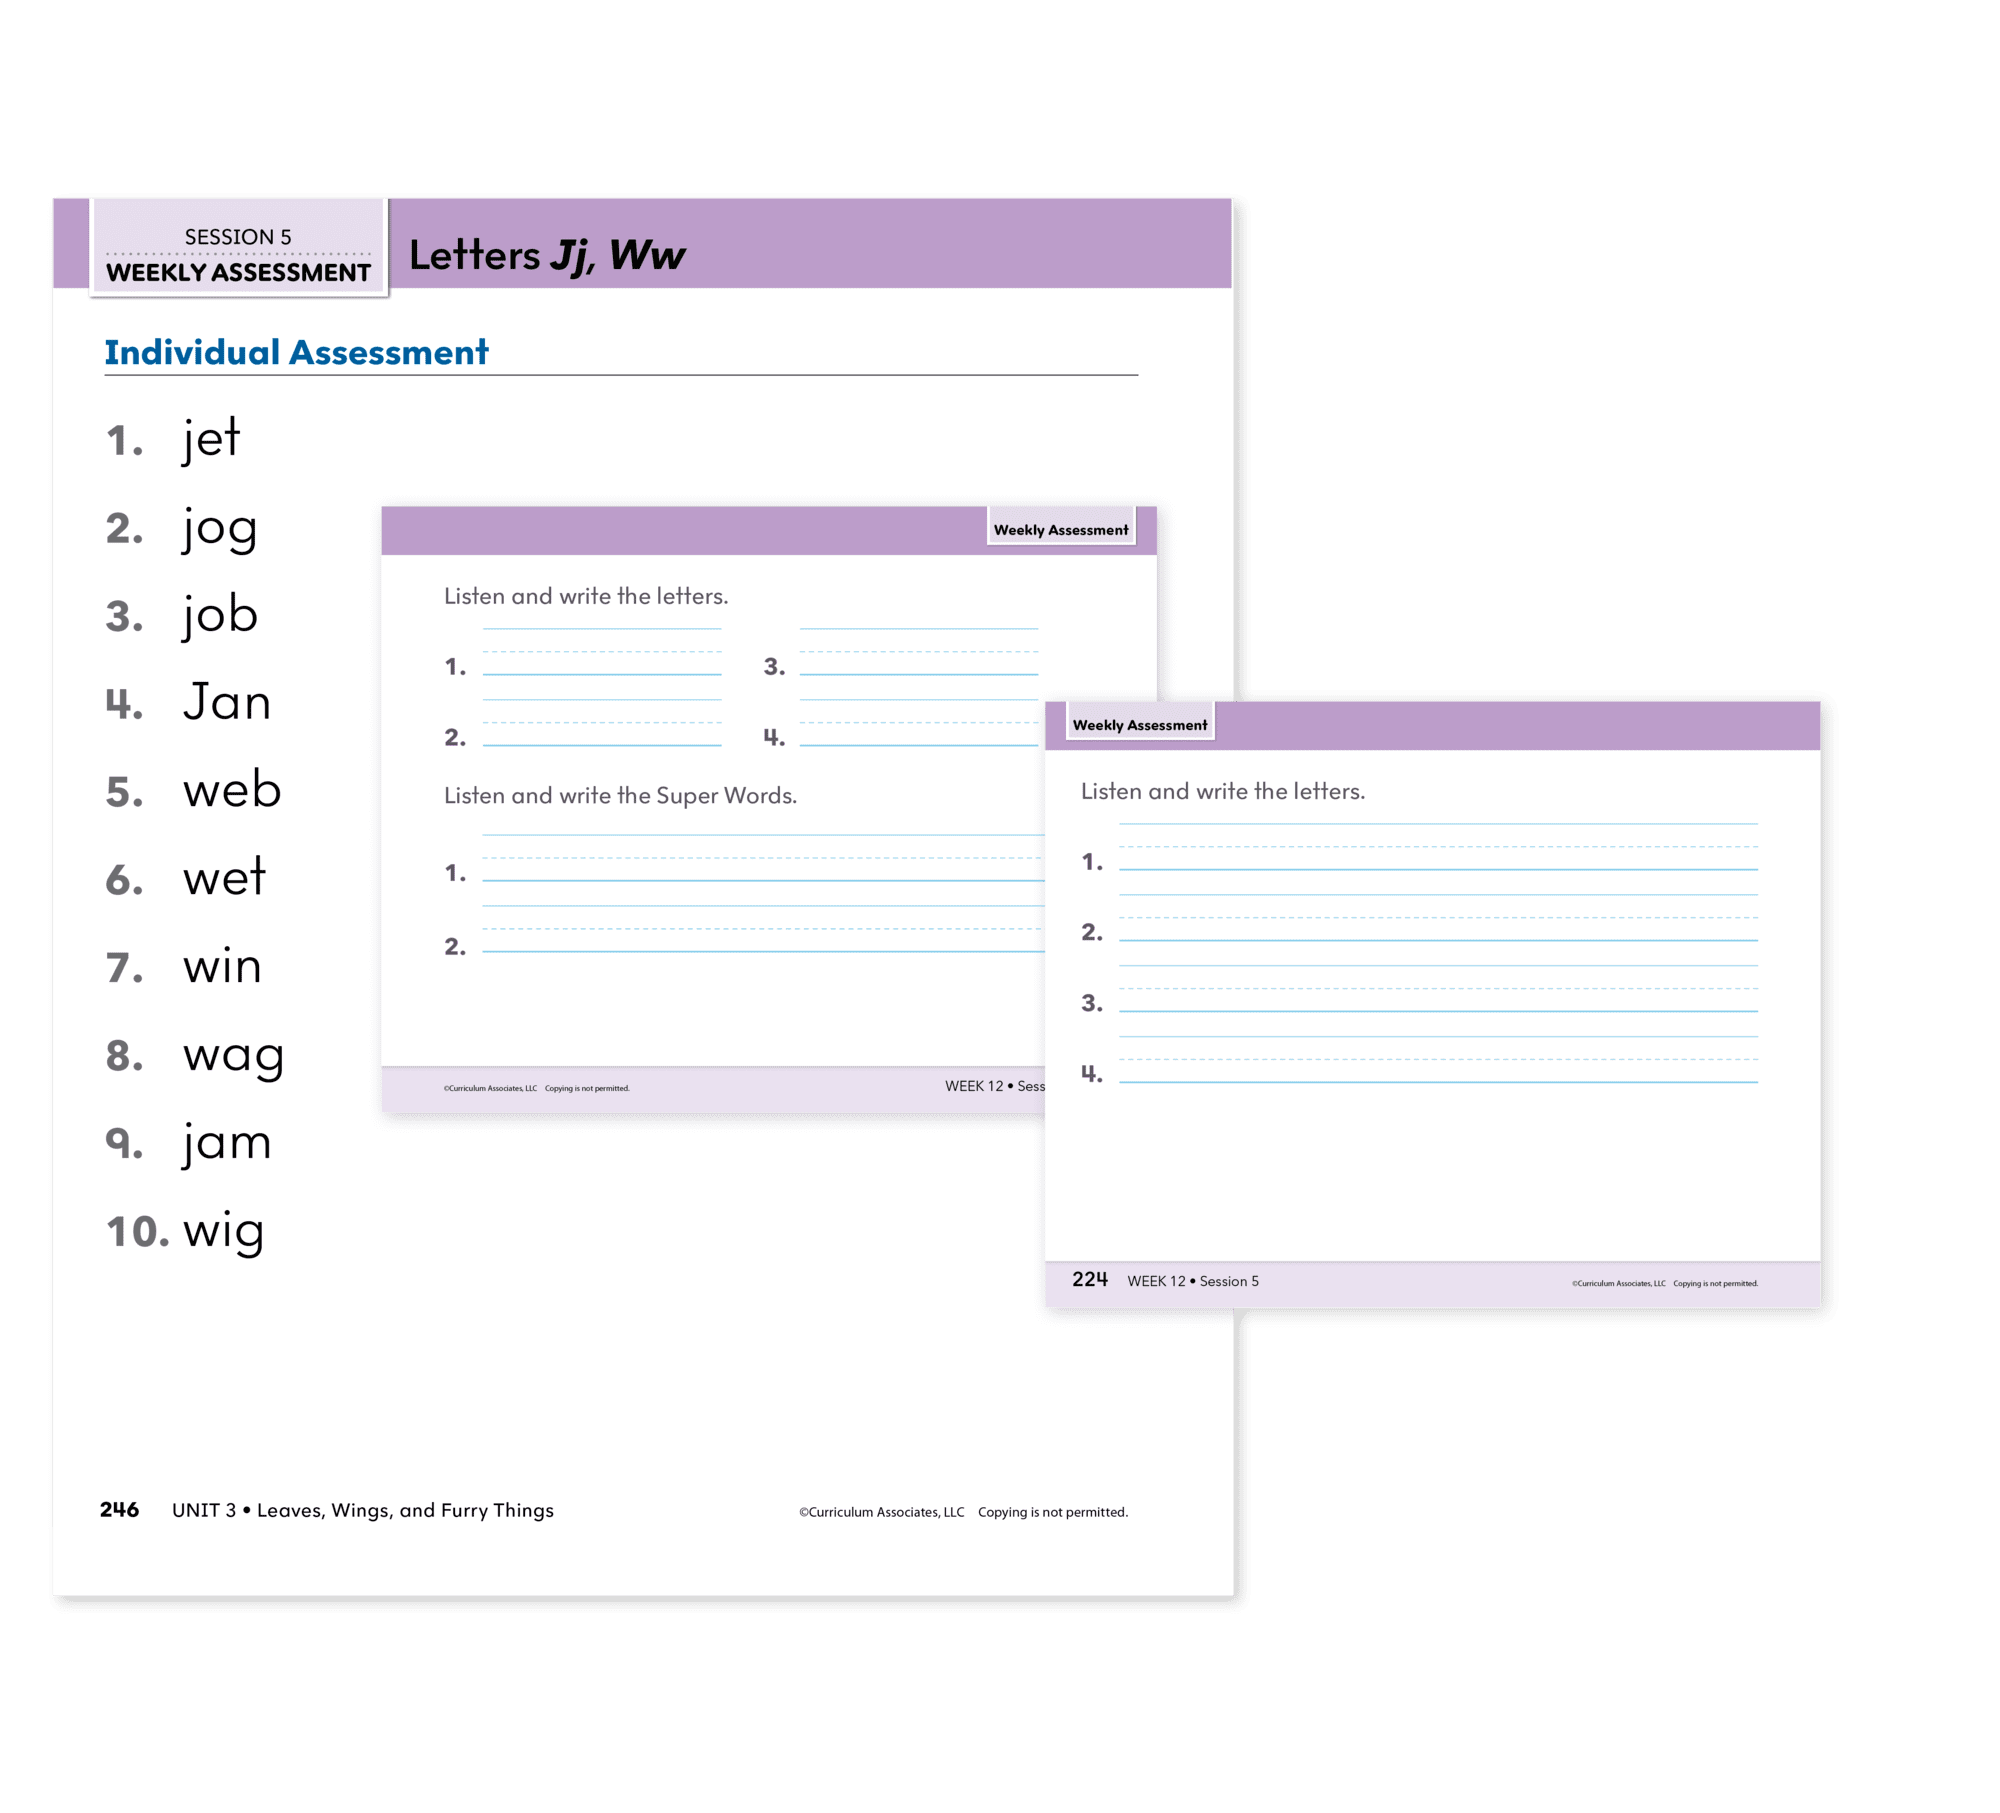Click 'Listen and write the Super Words.'
Viewport: 2000px width, 1813px height.
click(620, 796)
